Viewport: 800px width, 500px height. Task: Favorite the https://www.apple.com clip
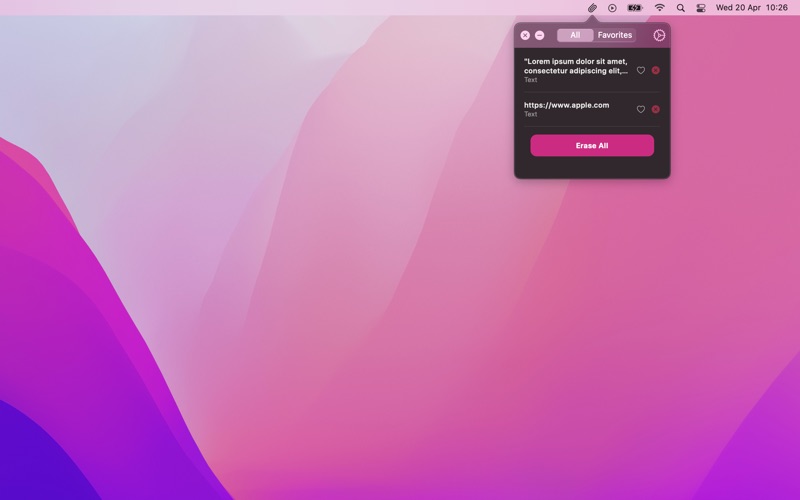(x=641, y=109)
